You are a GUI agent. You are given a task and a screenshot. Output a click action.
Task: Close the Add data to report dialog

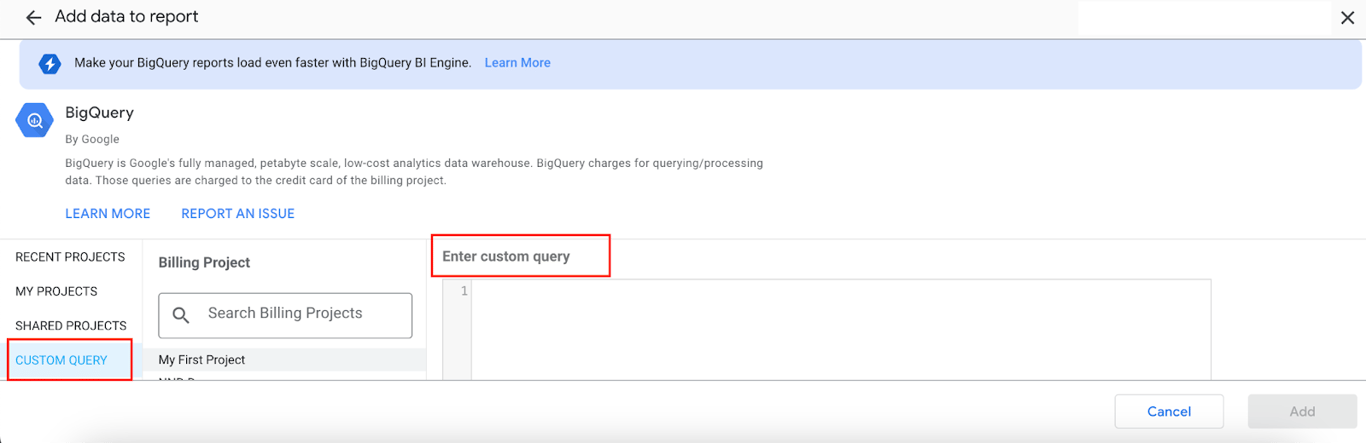pos(1347,18)
